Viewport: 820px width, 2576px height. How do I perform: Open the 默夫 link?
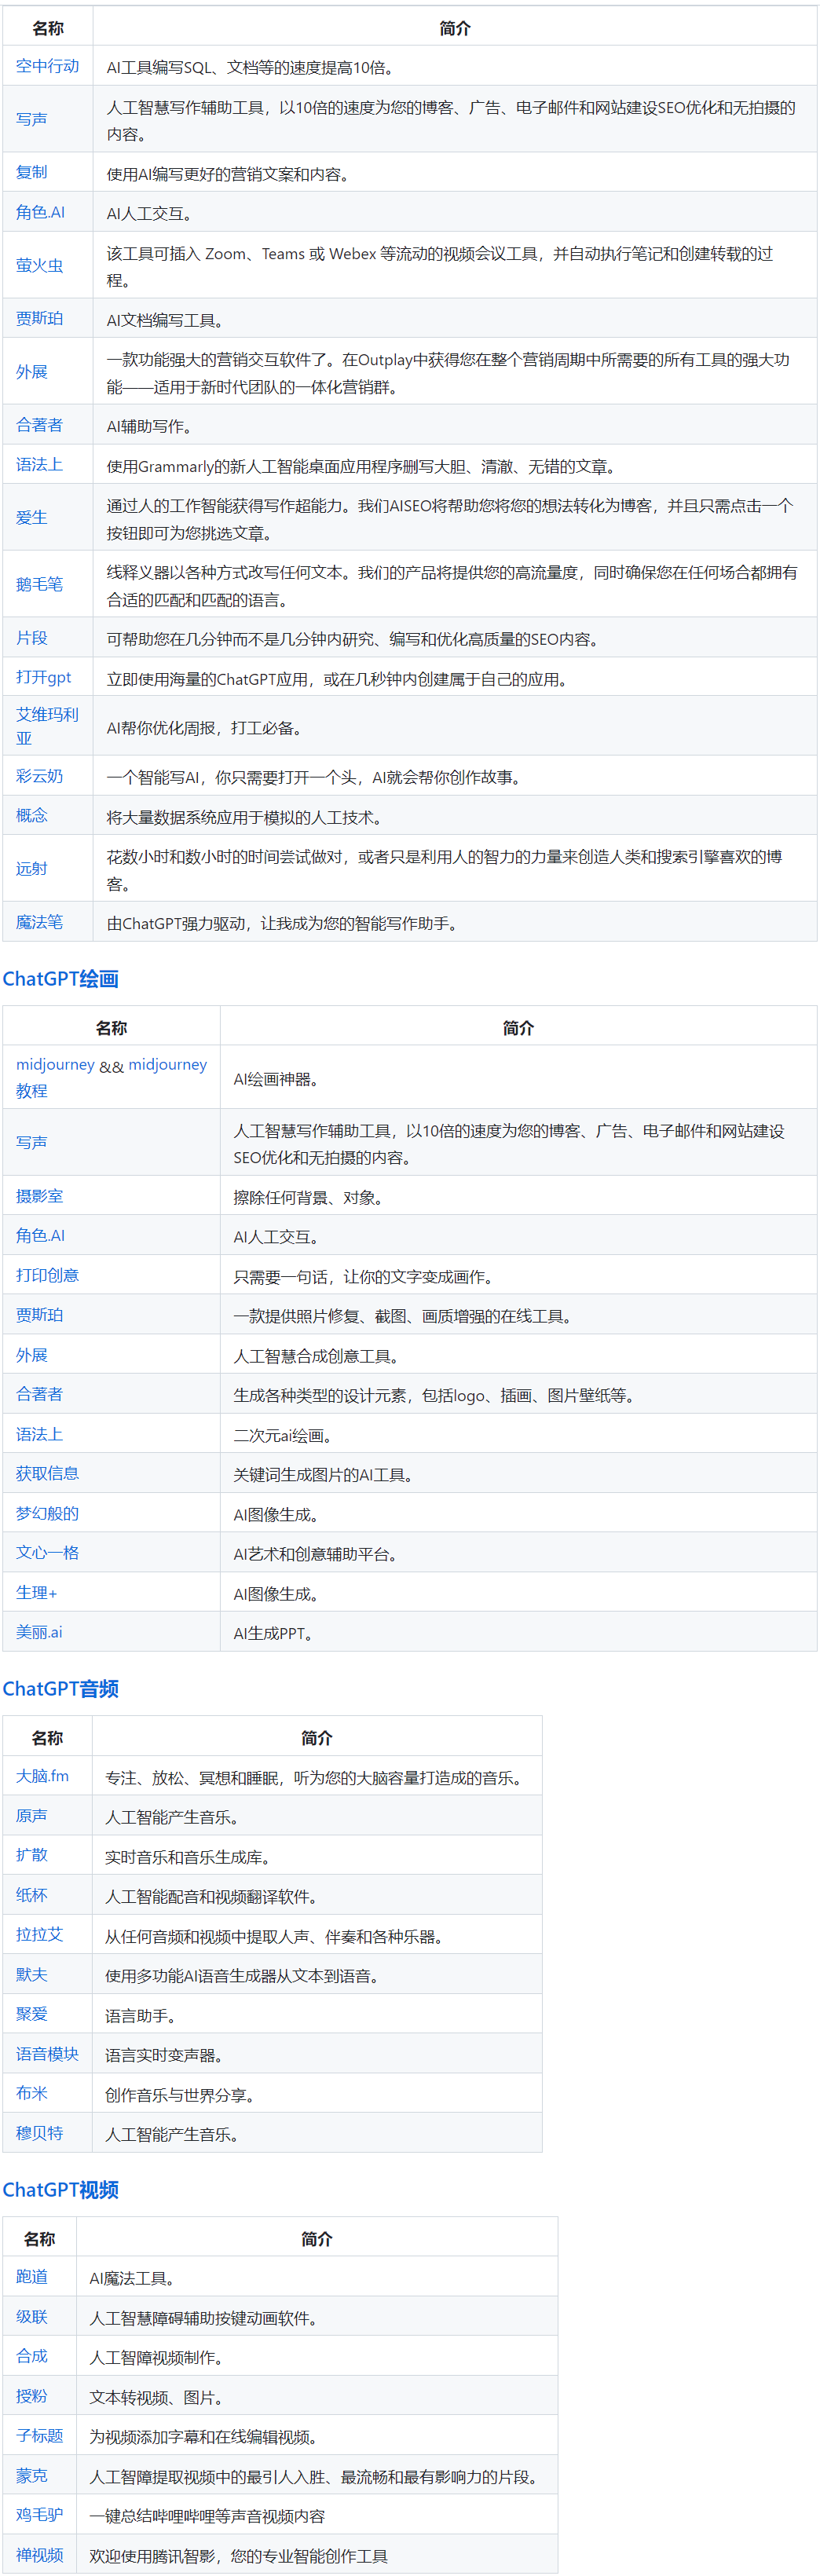pyautogui.click(x=31, y=1974)
